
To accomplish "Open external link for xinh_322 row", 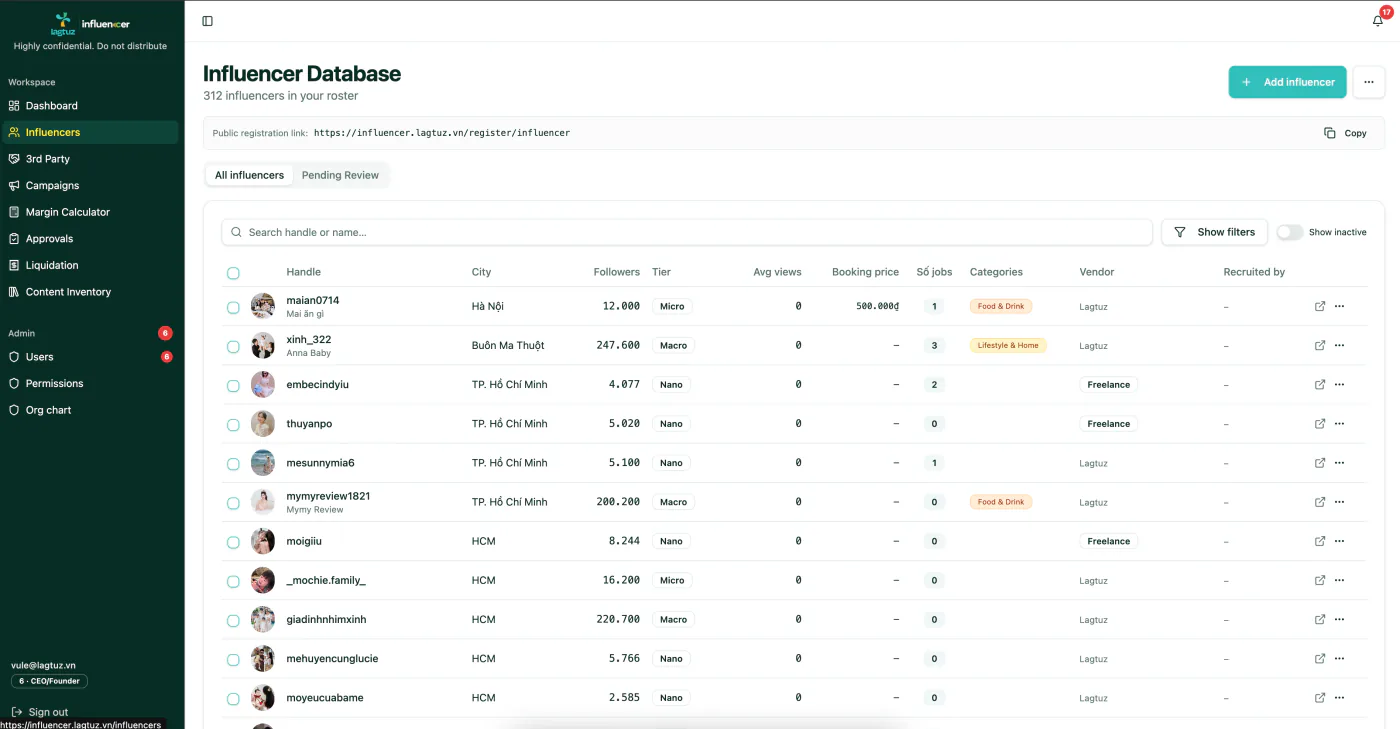I will point(1320,345).
